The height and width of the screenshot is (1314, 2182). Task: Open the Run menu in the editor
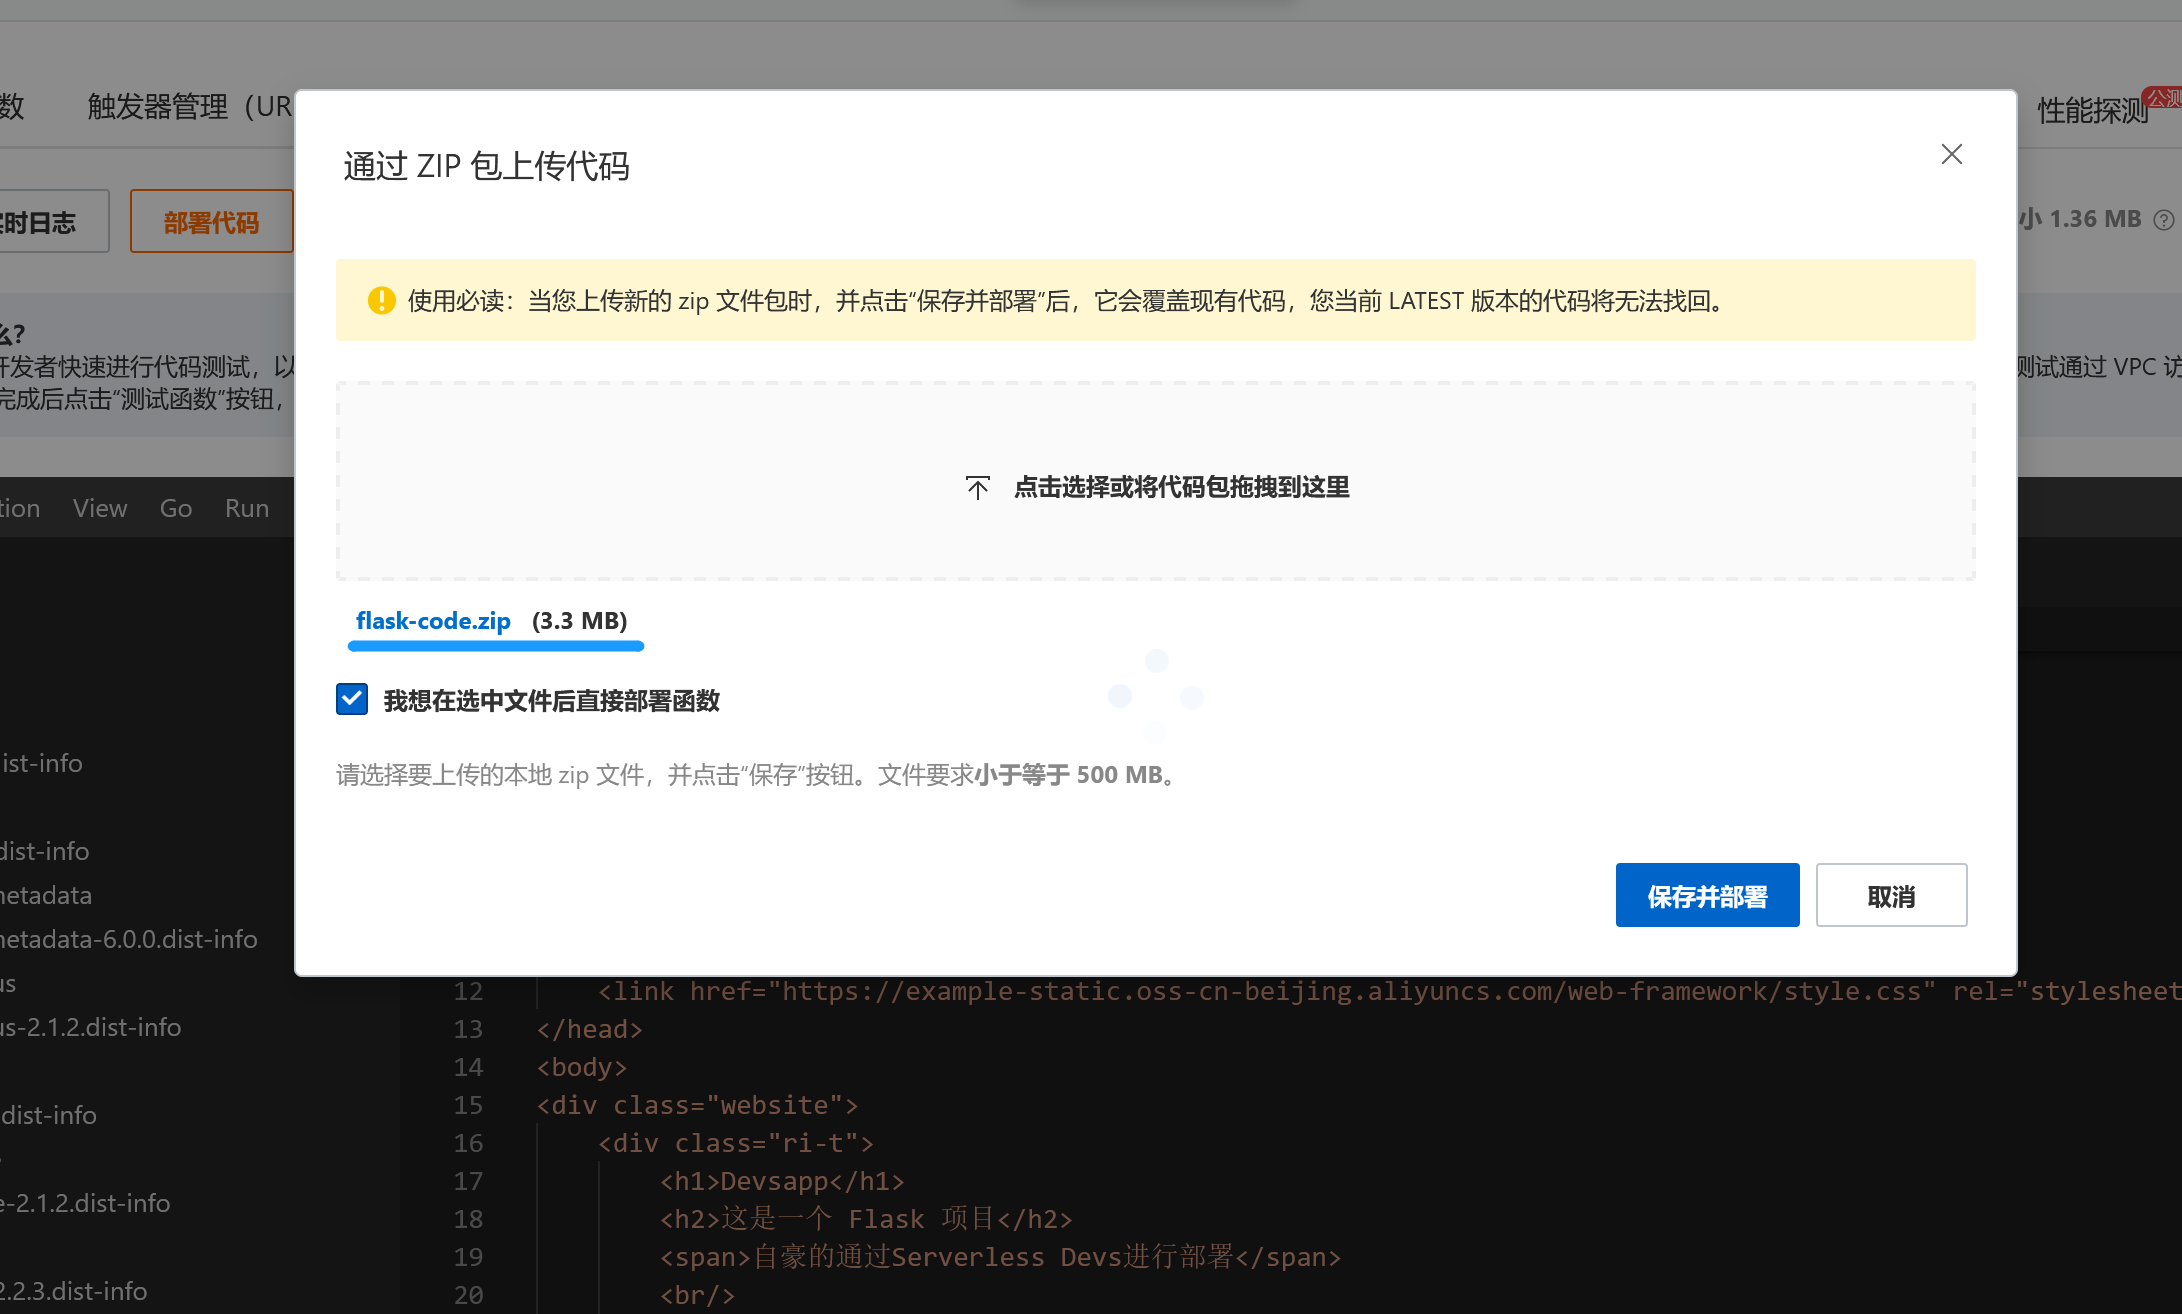[246, 508]
